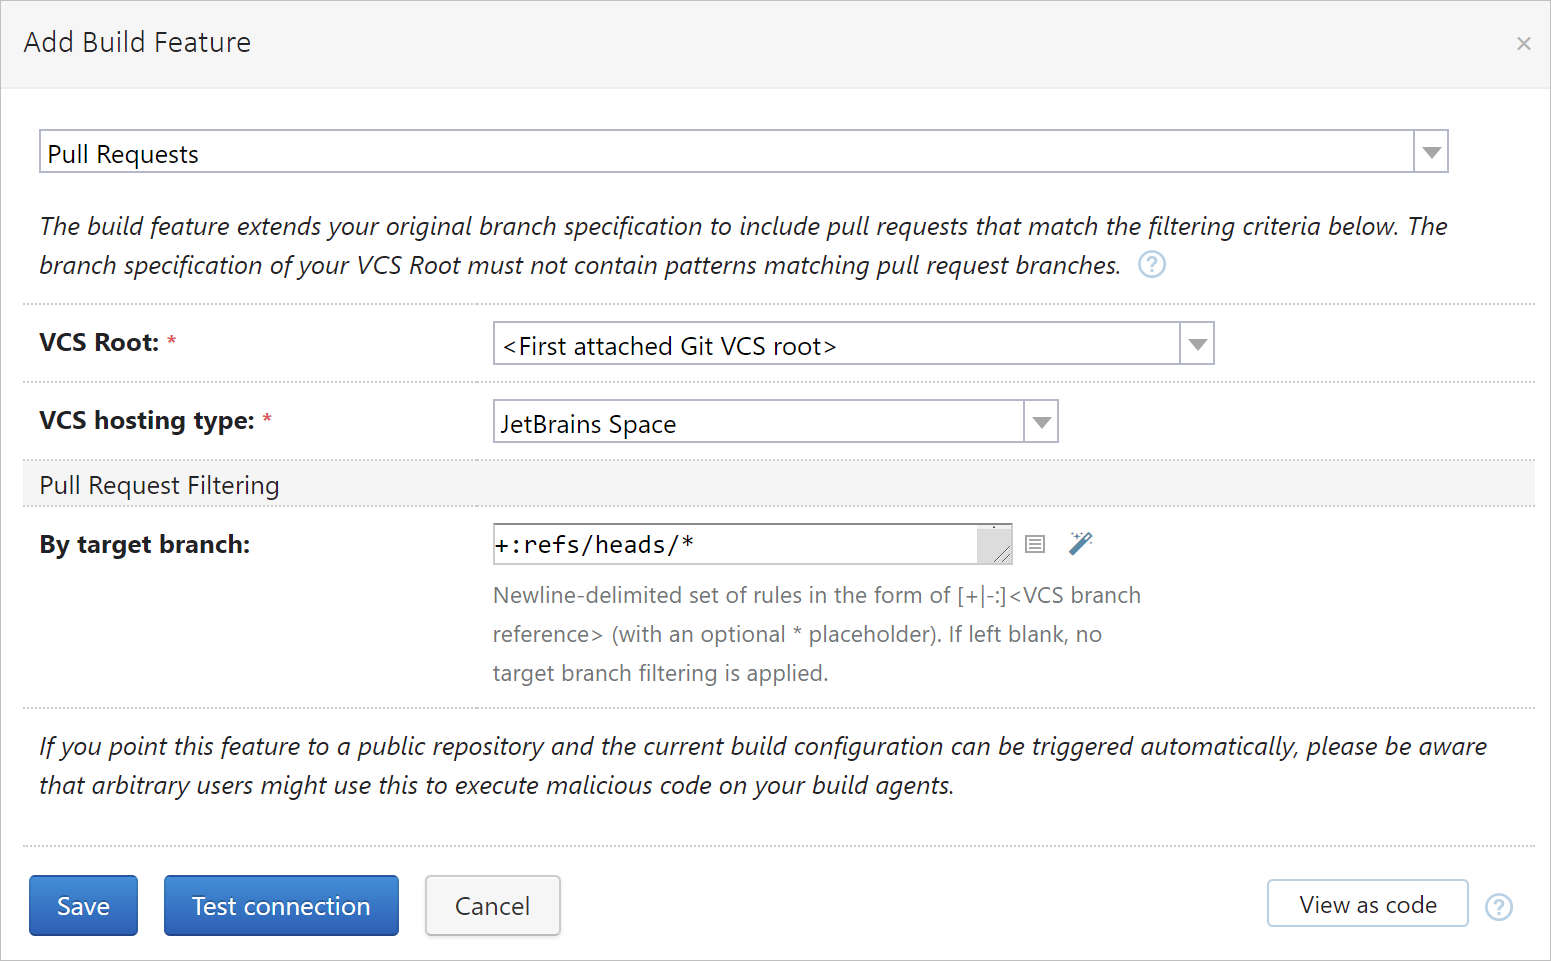Click the VCS hosting type label
The image size is (1551, 961).
[147, 421]
